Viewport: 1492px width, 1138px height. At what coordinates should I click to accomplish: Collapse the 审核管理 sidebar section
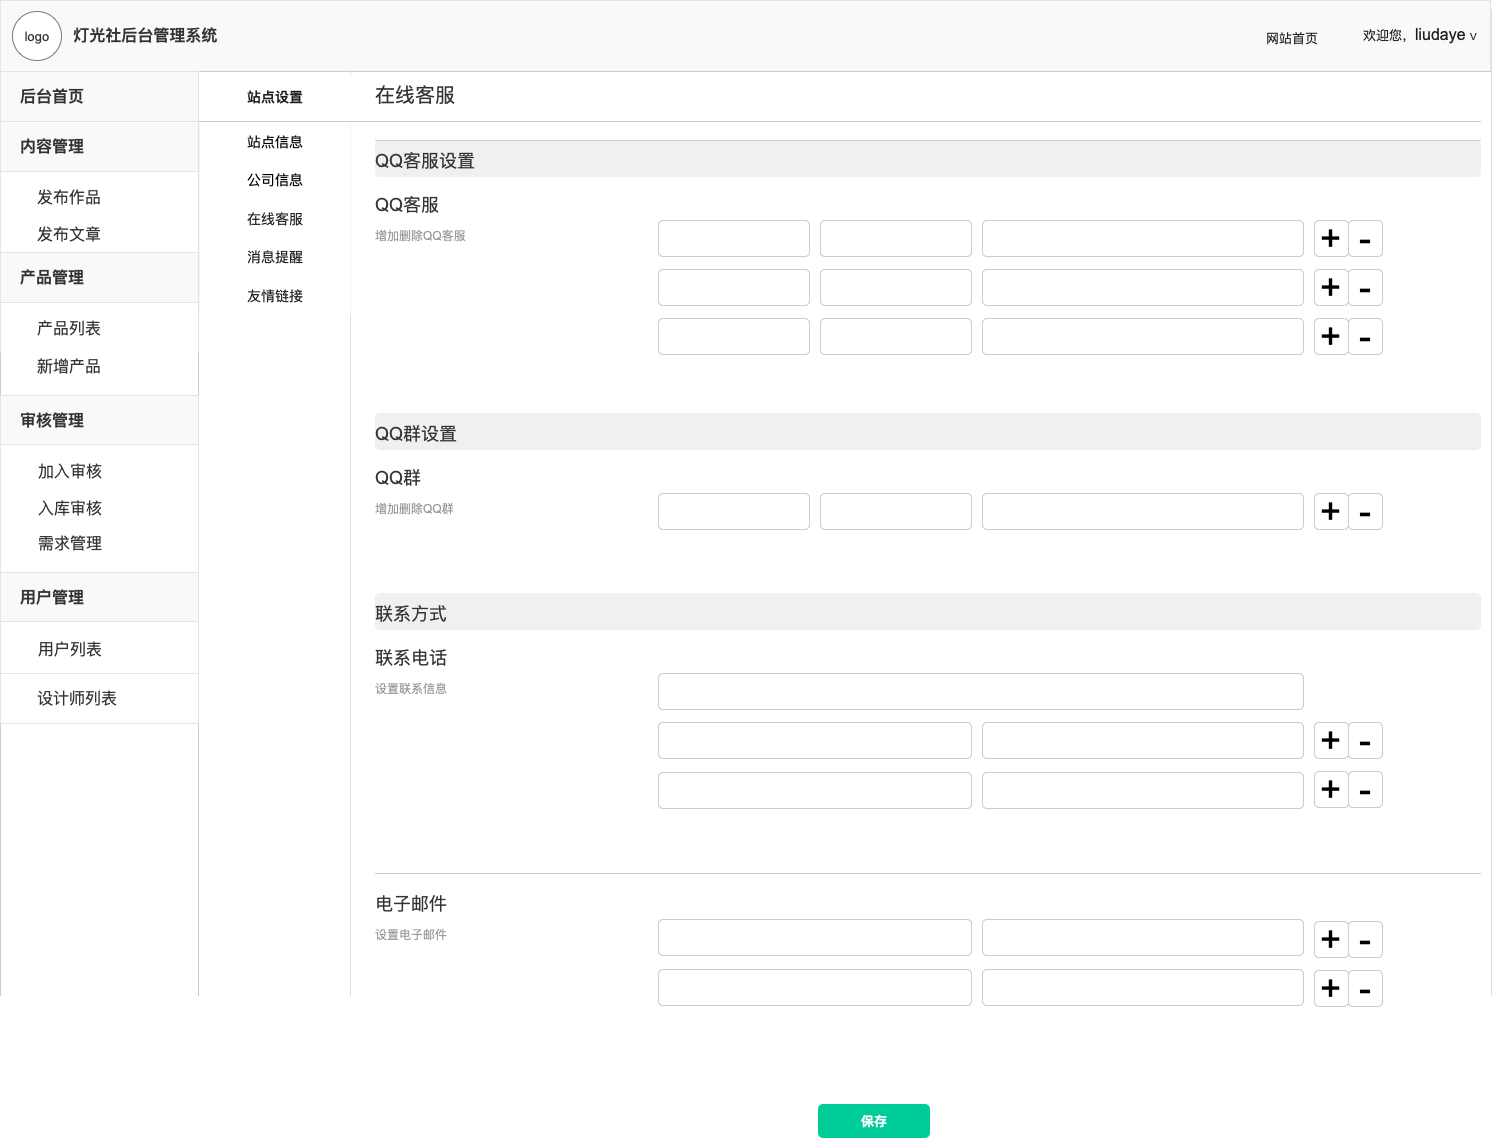52,420
